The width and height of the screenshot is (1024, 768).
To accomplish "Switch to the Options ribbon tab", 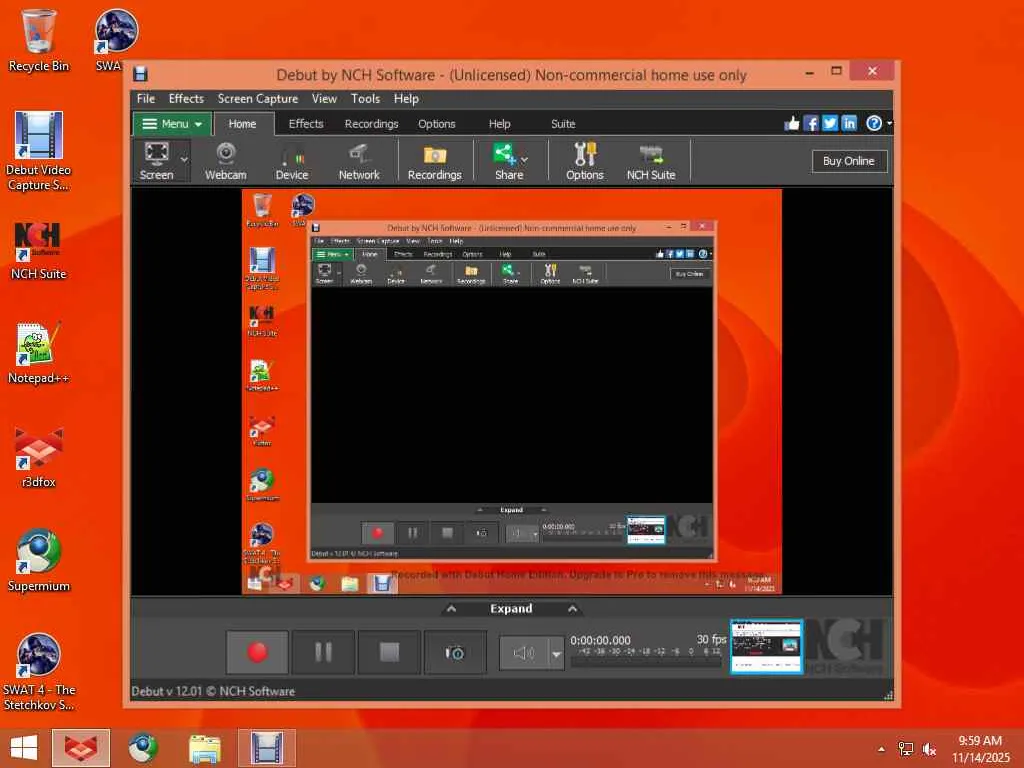I will [x=436, y=123].
